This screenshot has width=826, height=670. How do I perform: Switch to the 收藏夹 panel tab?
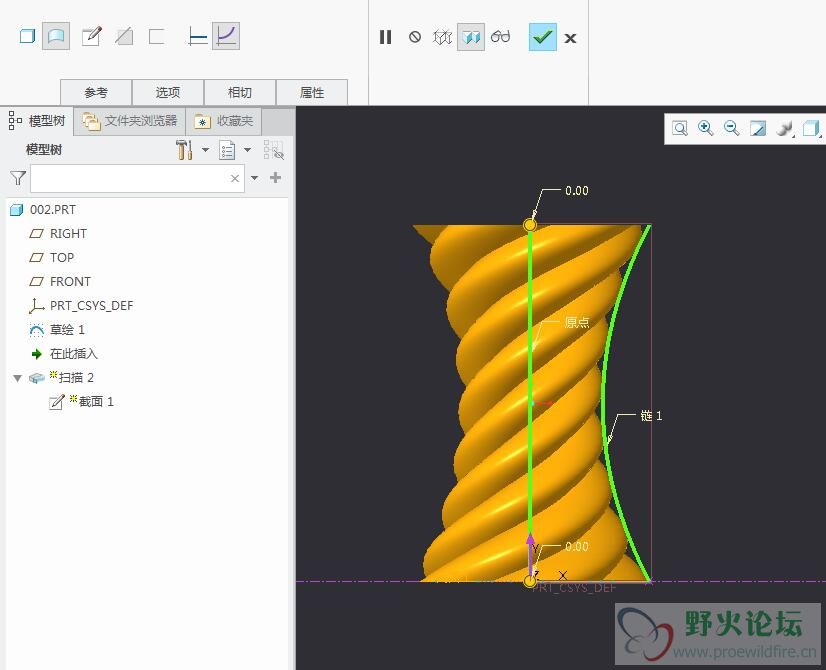224,121
